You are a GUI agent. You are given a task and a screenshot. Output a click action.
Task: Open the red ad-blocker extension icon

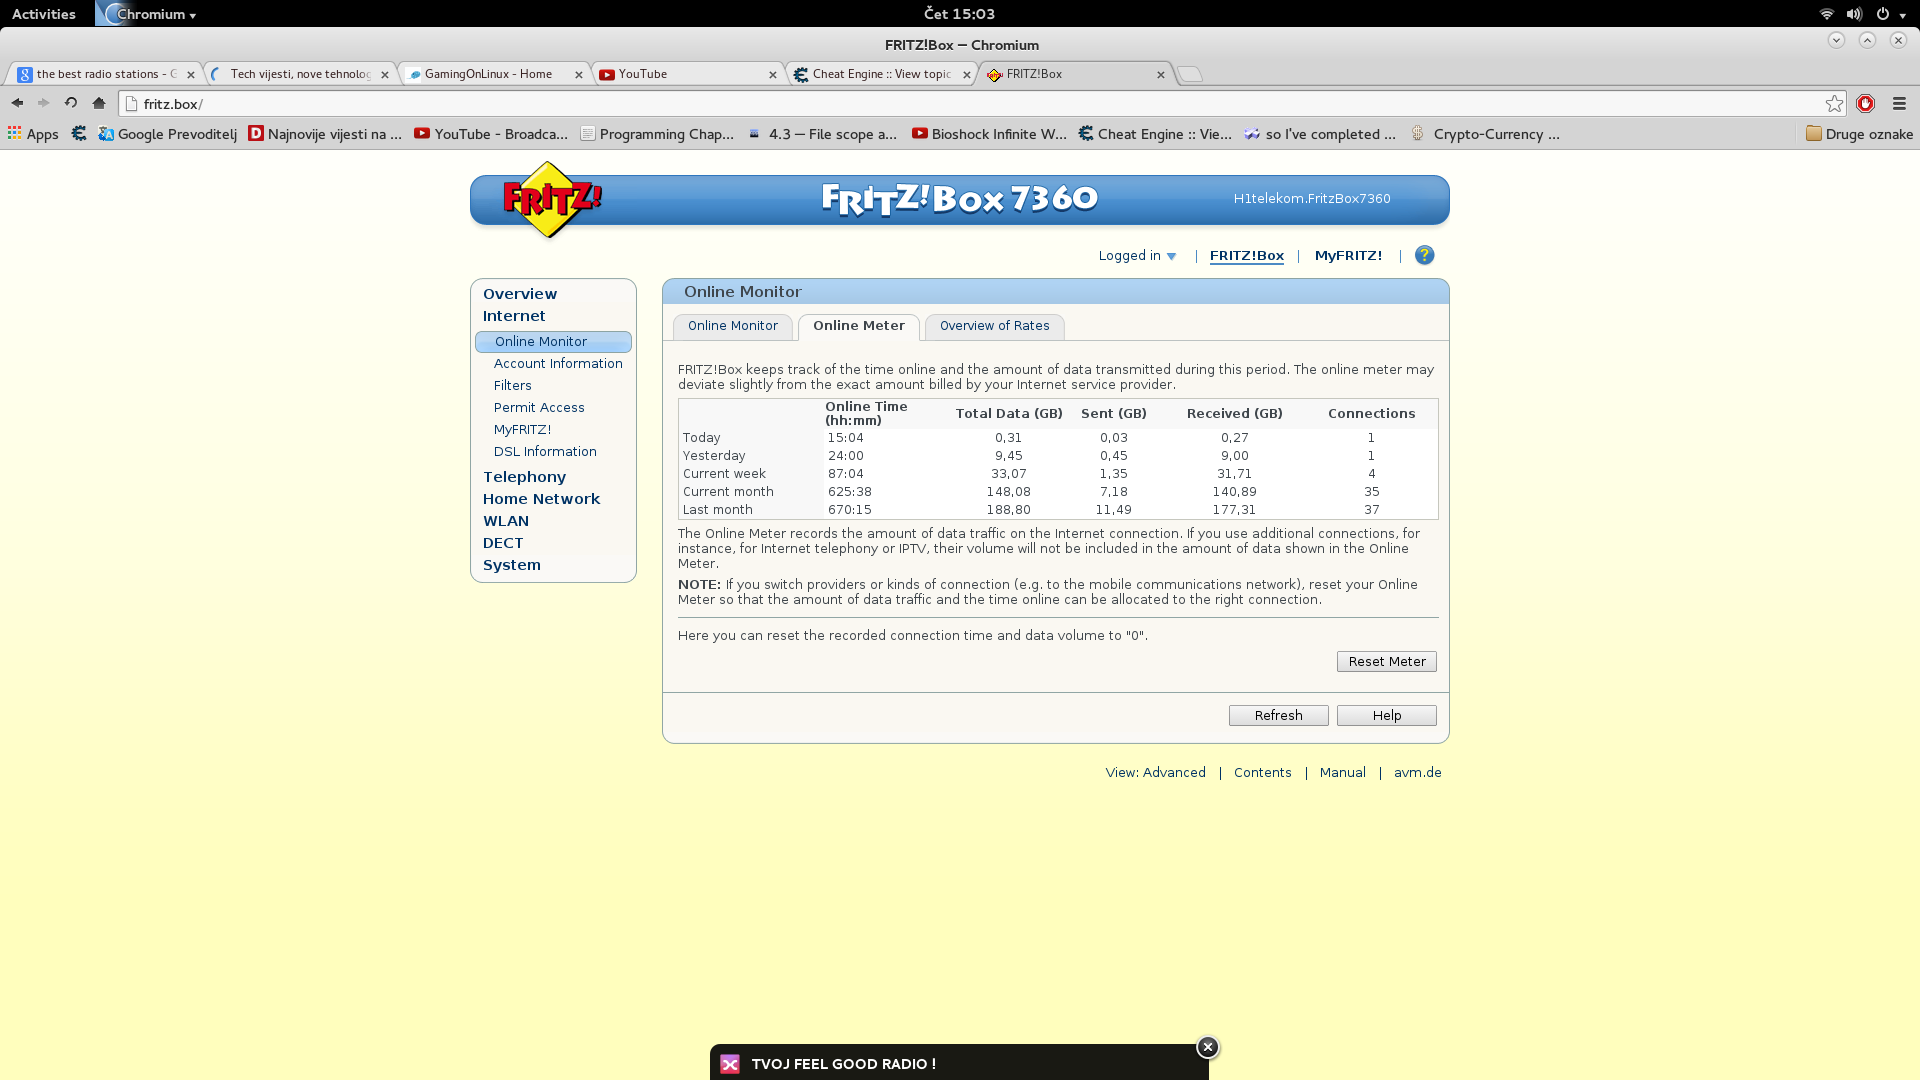1865,104
